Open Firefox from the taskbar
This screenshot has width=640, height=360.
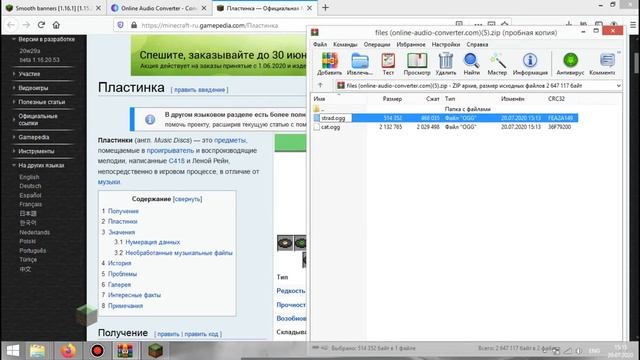[68, 351]
